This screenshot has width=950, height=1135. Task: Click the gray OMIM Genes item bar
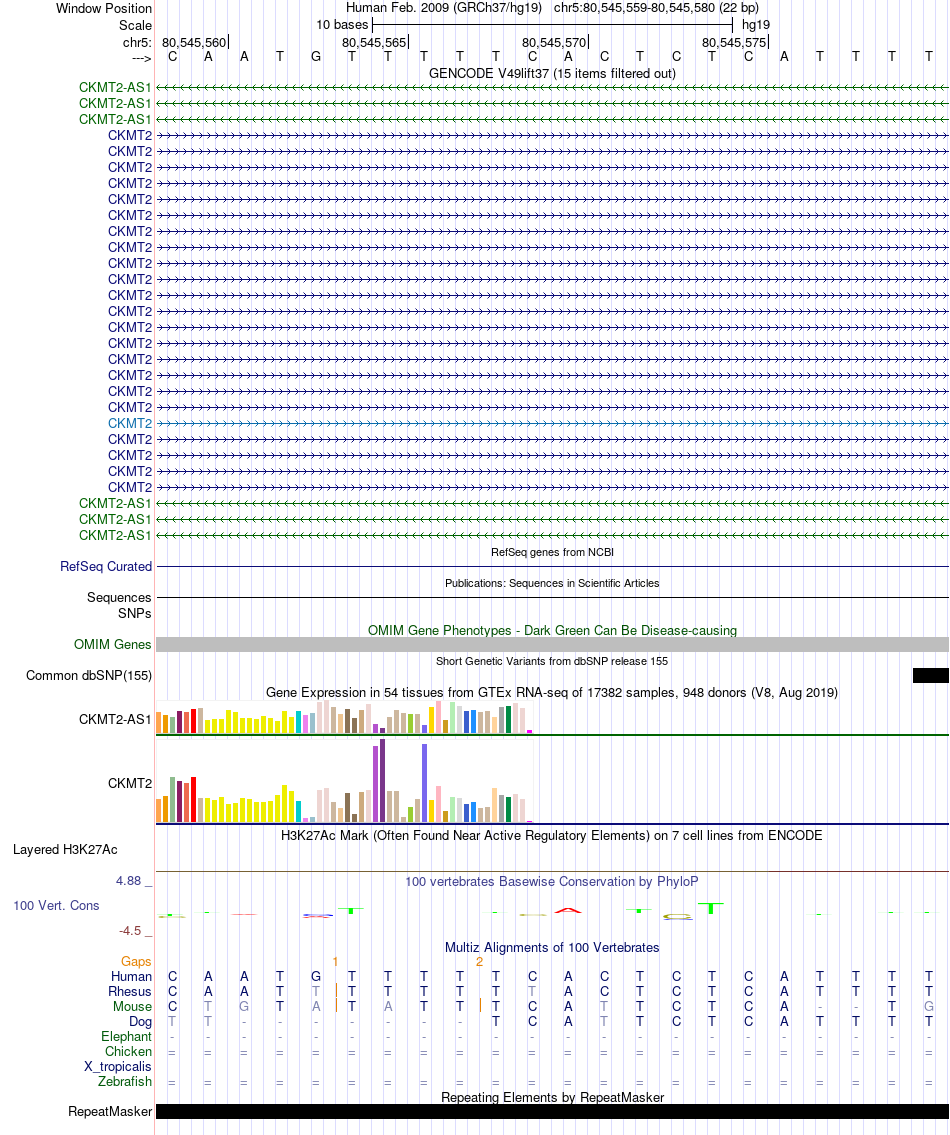(552, 644)
